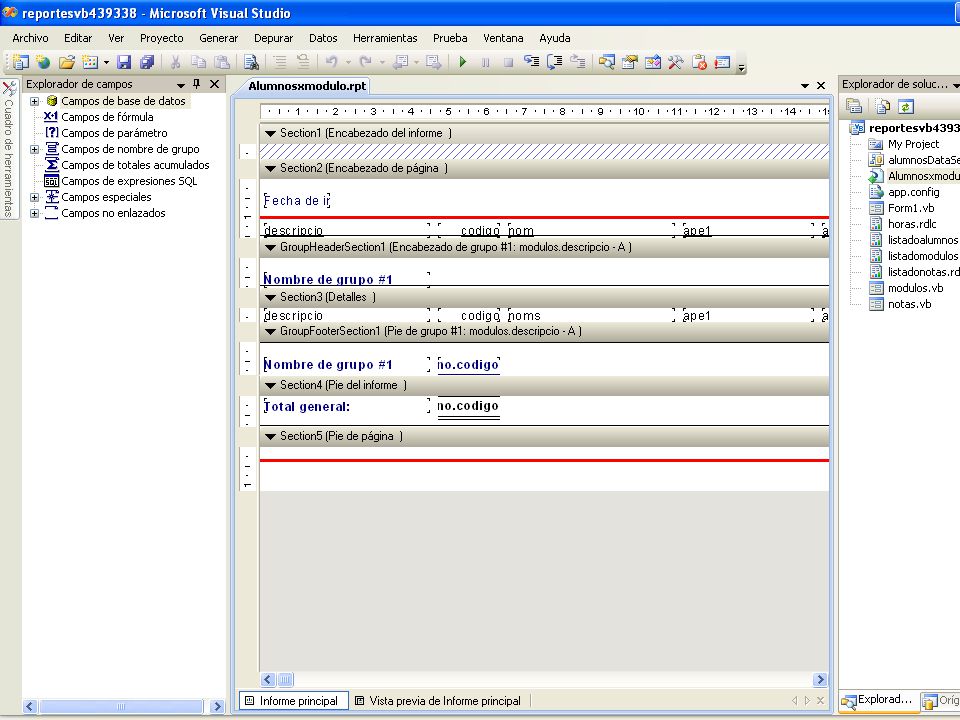Expand Campos de nombre de grupo node
960x720 pixels.
pos(34,149)
